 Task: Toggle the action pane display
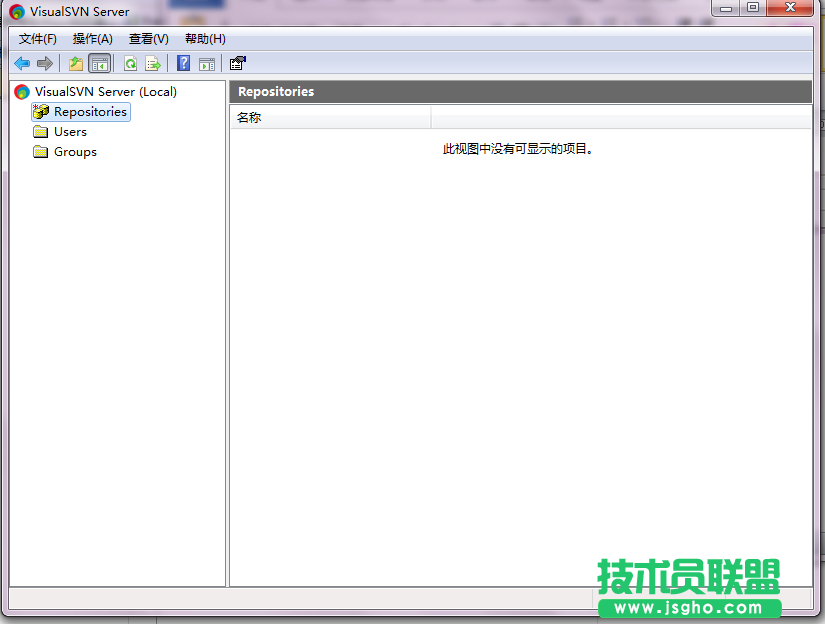[x=206, y=63]
